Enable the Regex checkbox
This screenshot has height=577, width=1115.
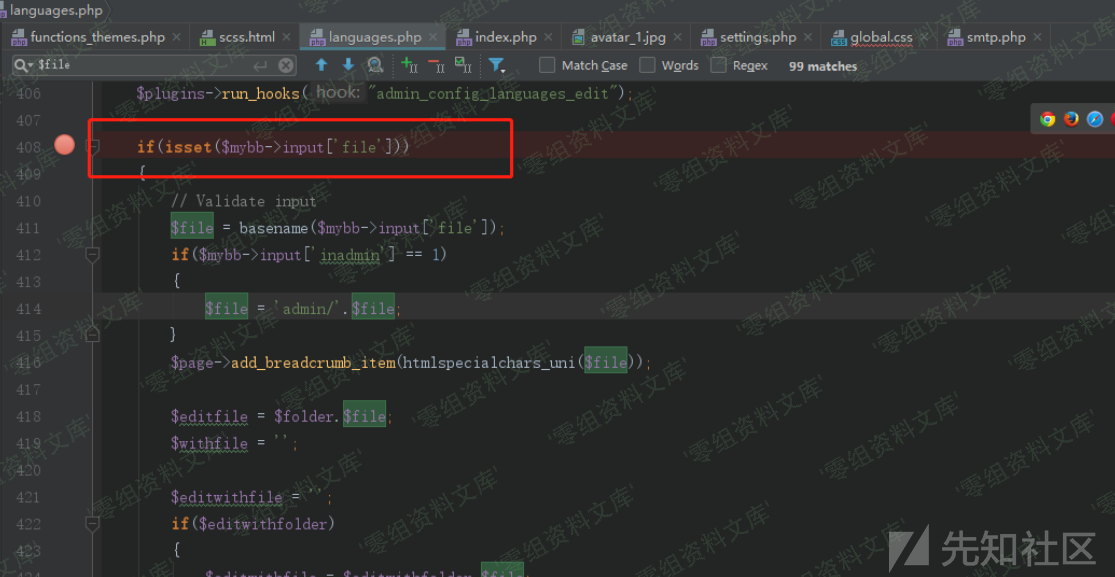(718, 65)
